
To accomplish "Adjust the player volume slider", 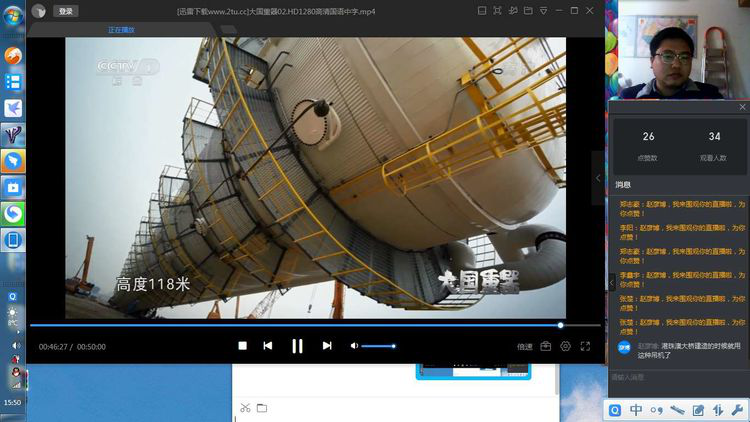I will click(378, 346).
